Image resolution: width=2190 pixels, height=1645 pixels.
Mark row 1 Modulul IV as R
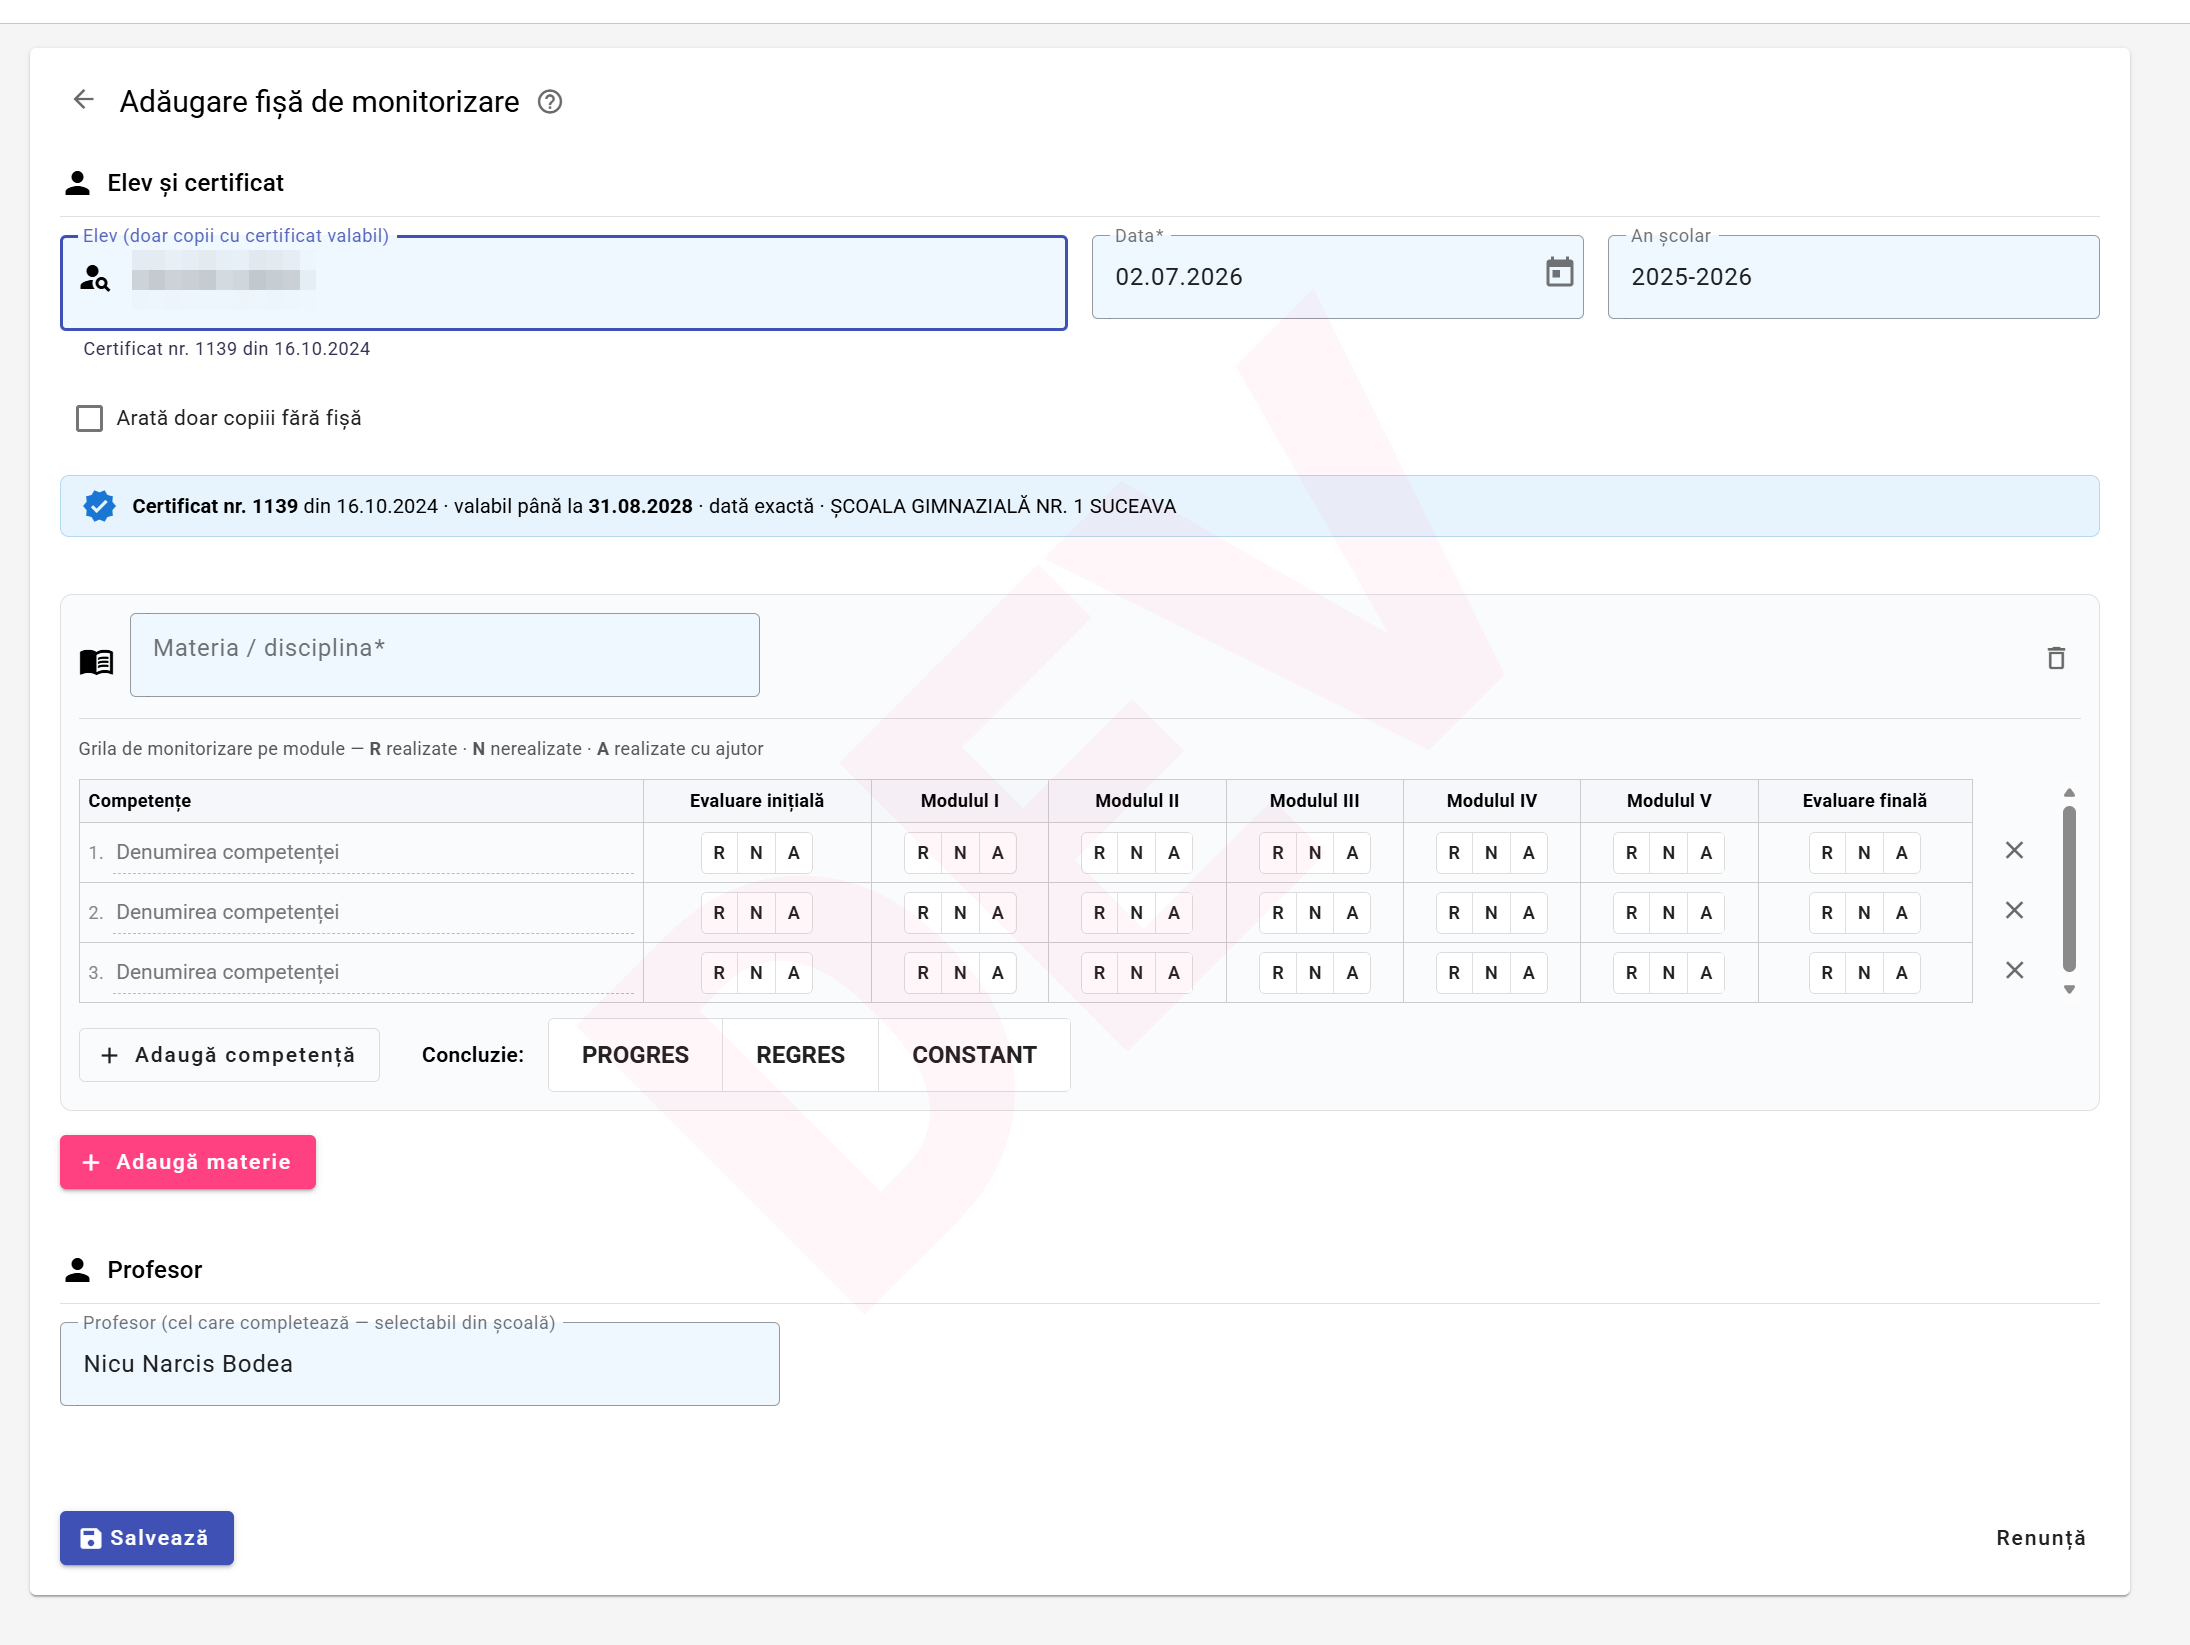1454,853
